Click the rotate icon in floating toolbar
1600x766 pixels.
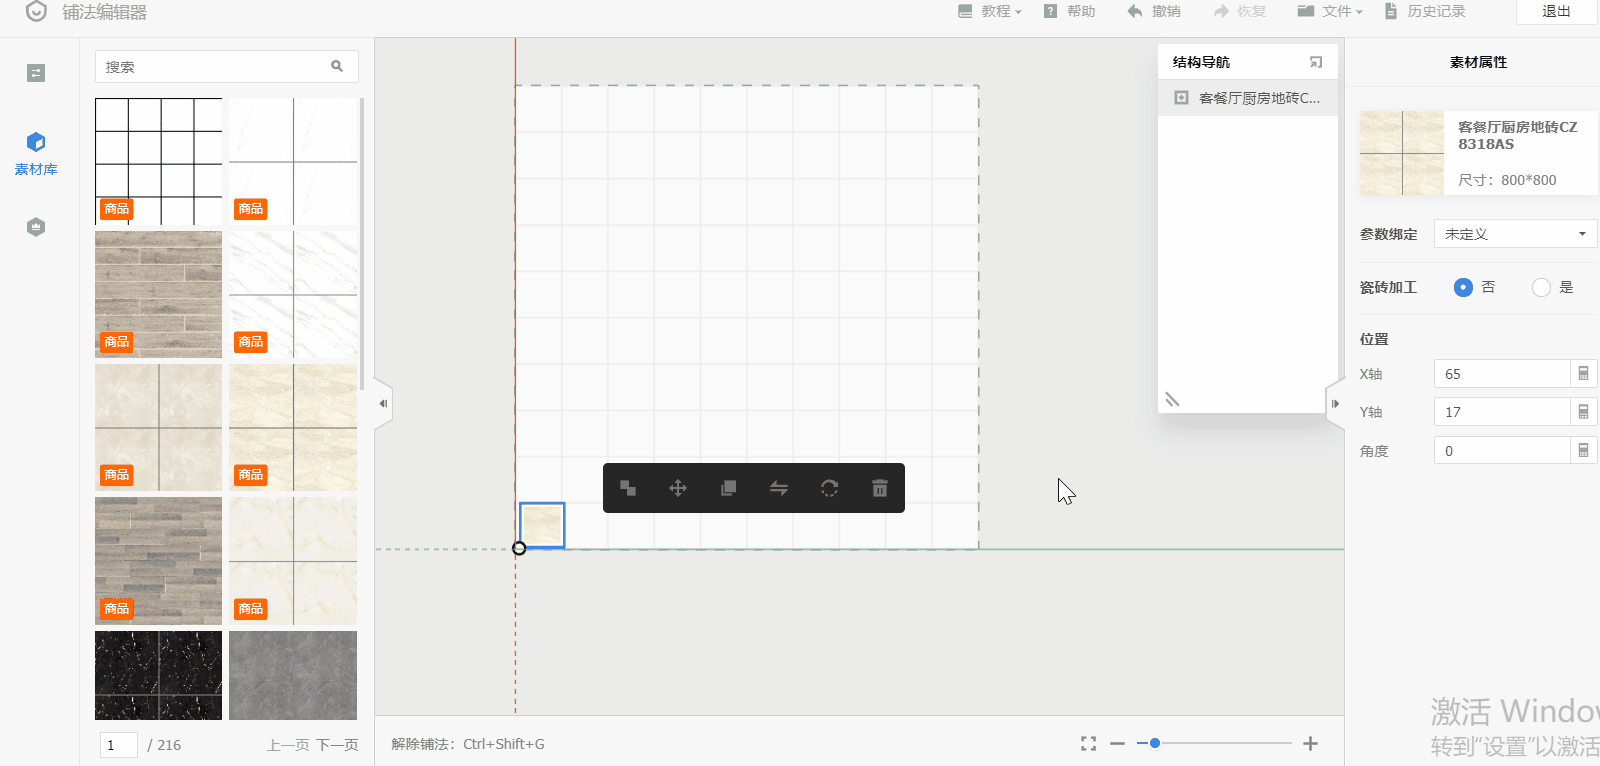(x=829, y=488)
